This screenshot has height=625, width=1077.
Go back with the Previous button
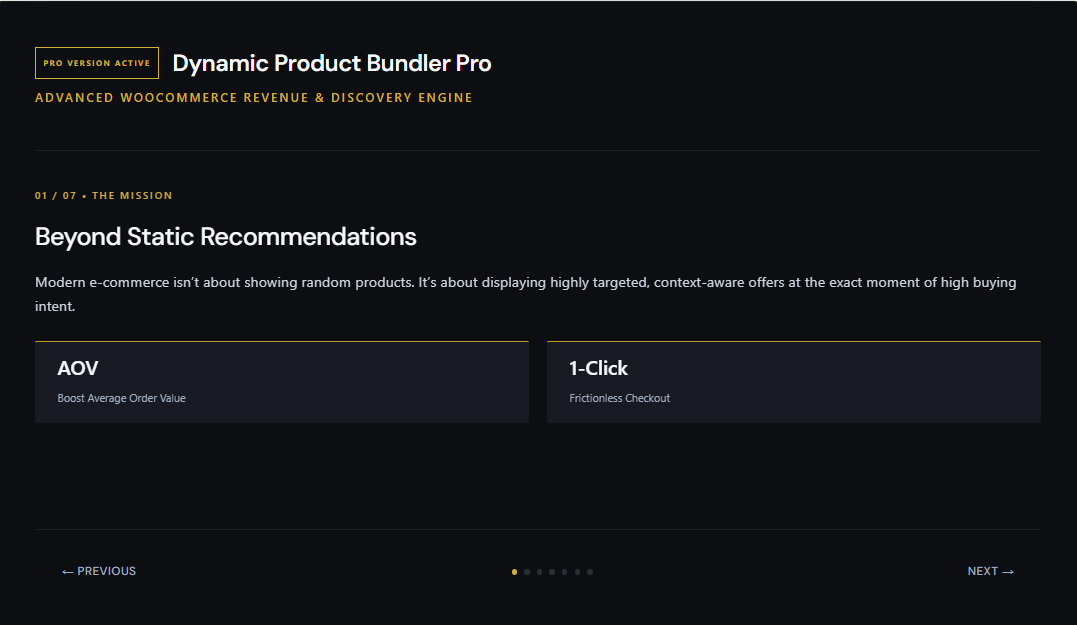[99, 571]
